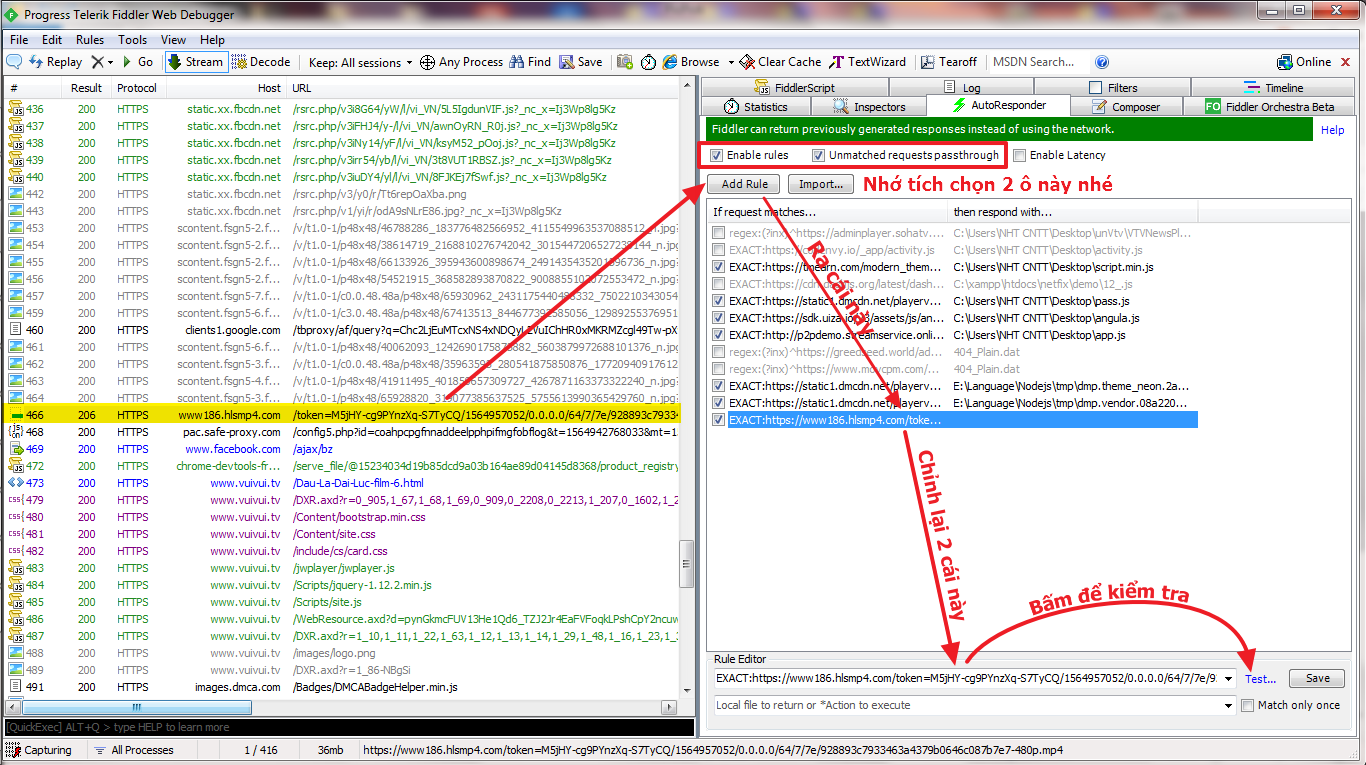The image size is (1366, 765).
Task: Switch to the Composer tab
Action: tap(1126, 107)
